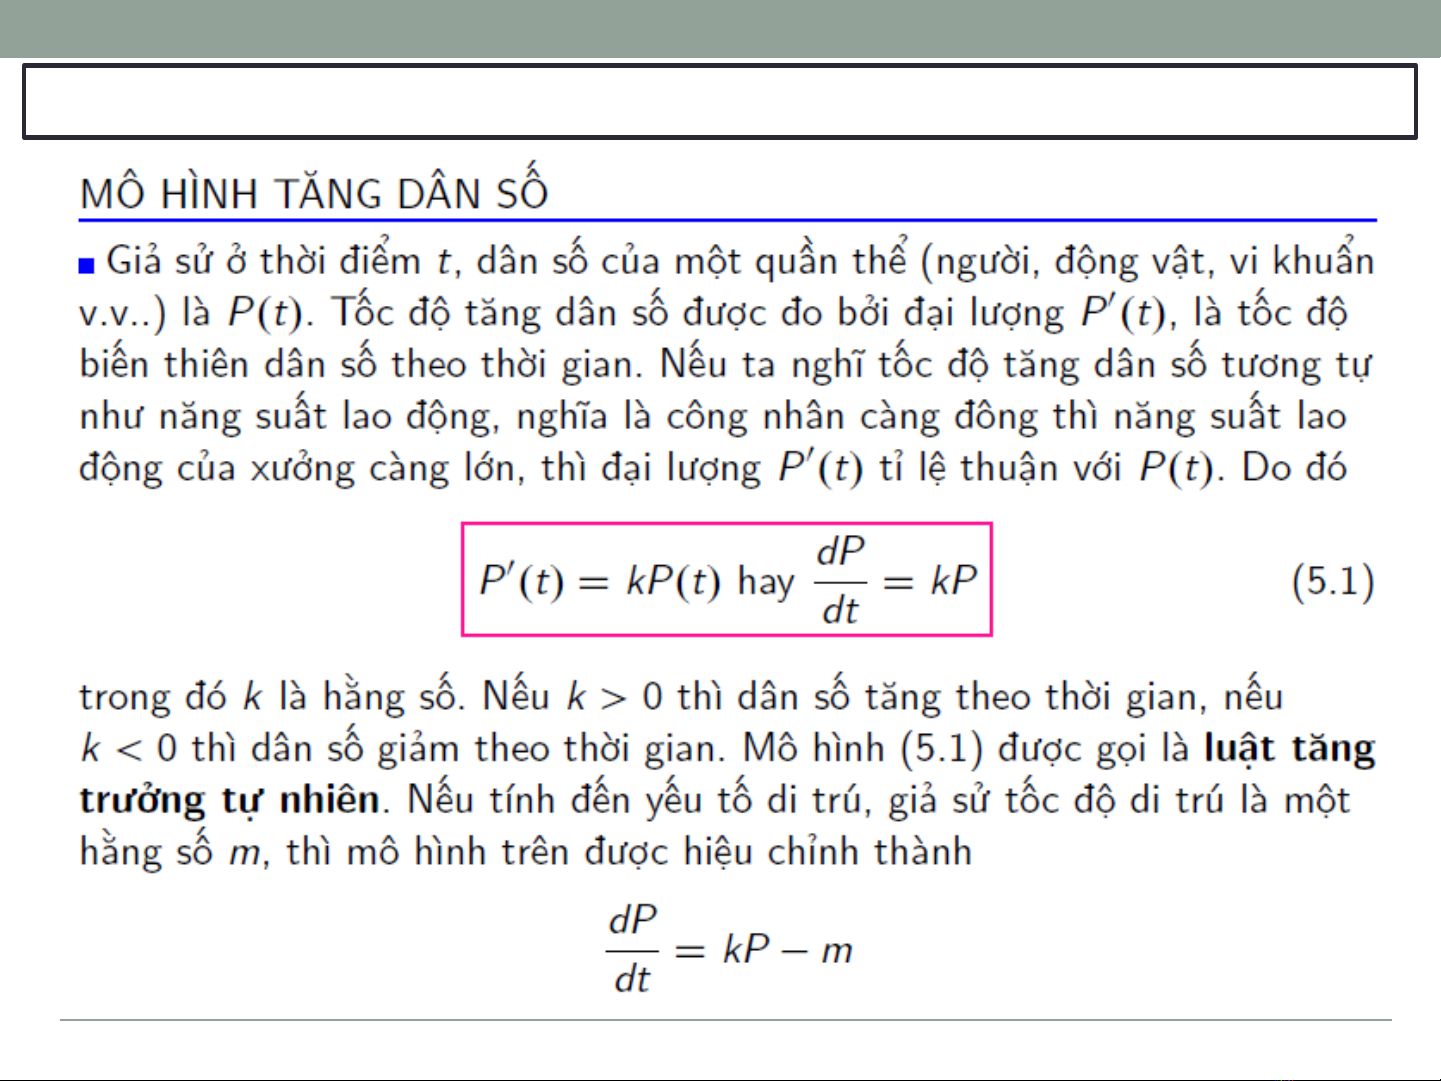
Task: Click the boxed formula P′(t) = kP(t)
Action: (726, 579)
